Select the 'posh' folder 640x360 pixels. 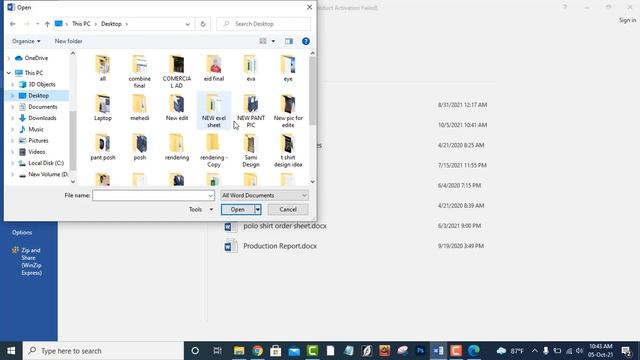point(140,147)
